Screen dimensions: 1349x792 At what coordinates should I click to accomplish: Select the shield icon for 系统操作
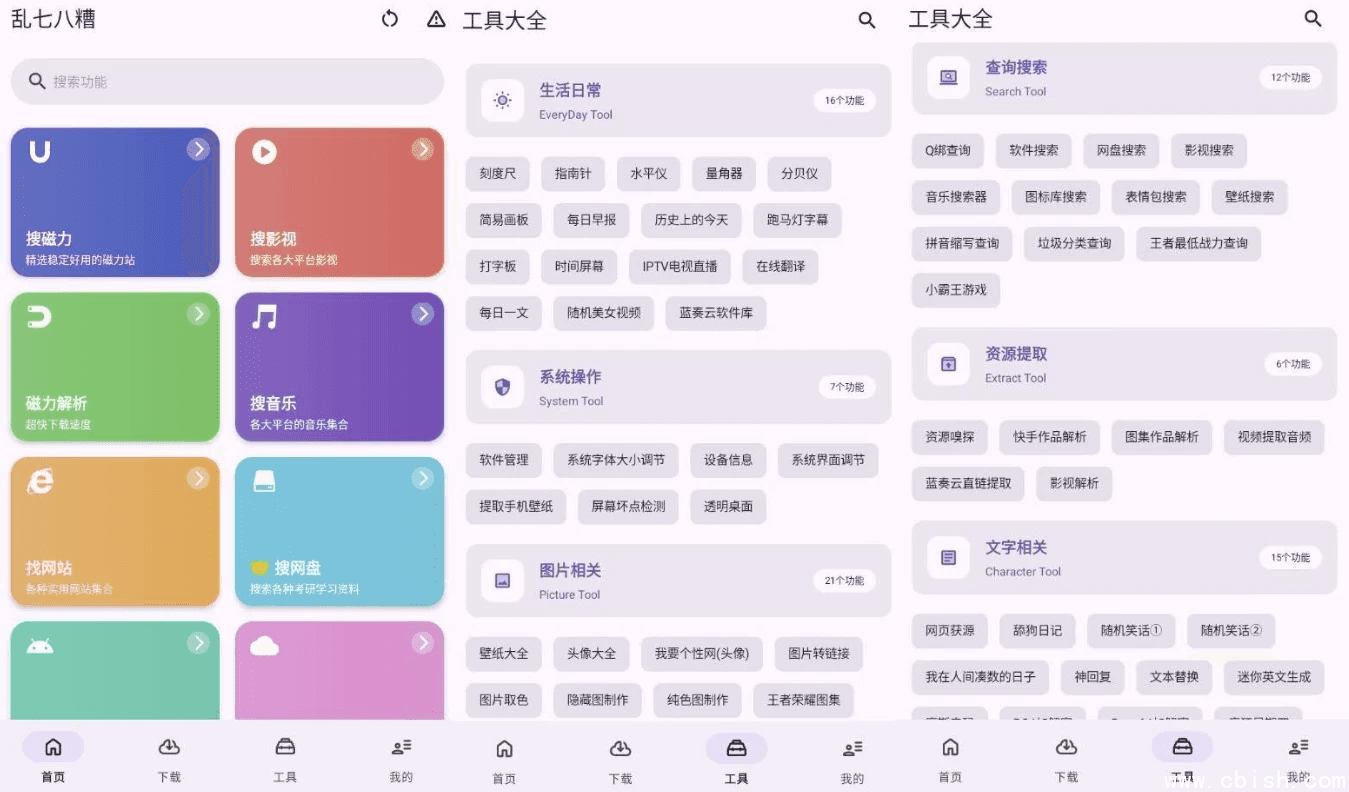pos(502,387)
